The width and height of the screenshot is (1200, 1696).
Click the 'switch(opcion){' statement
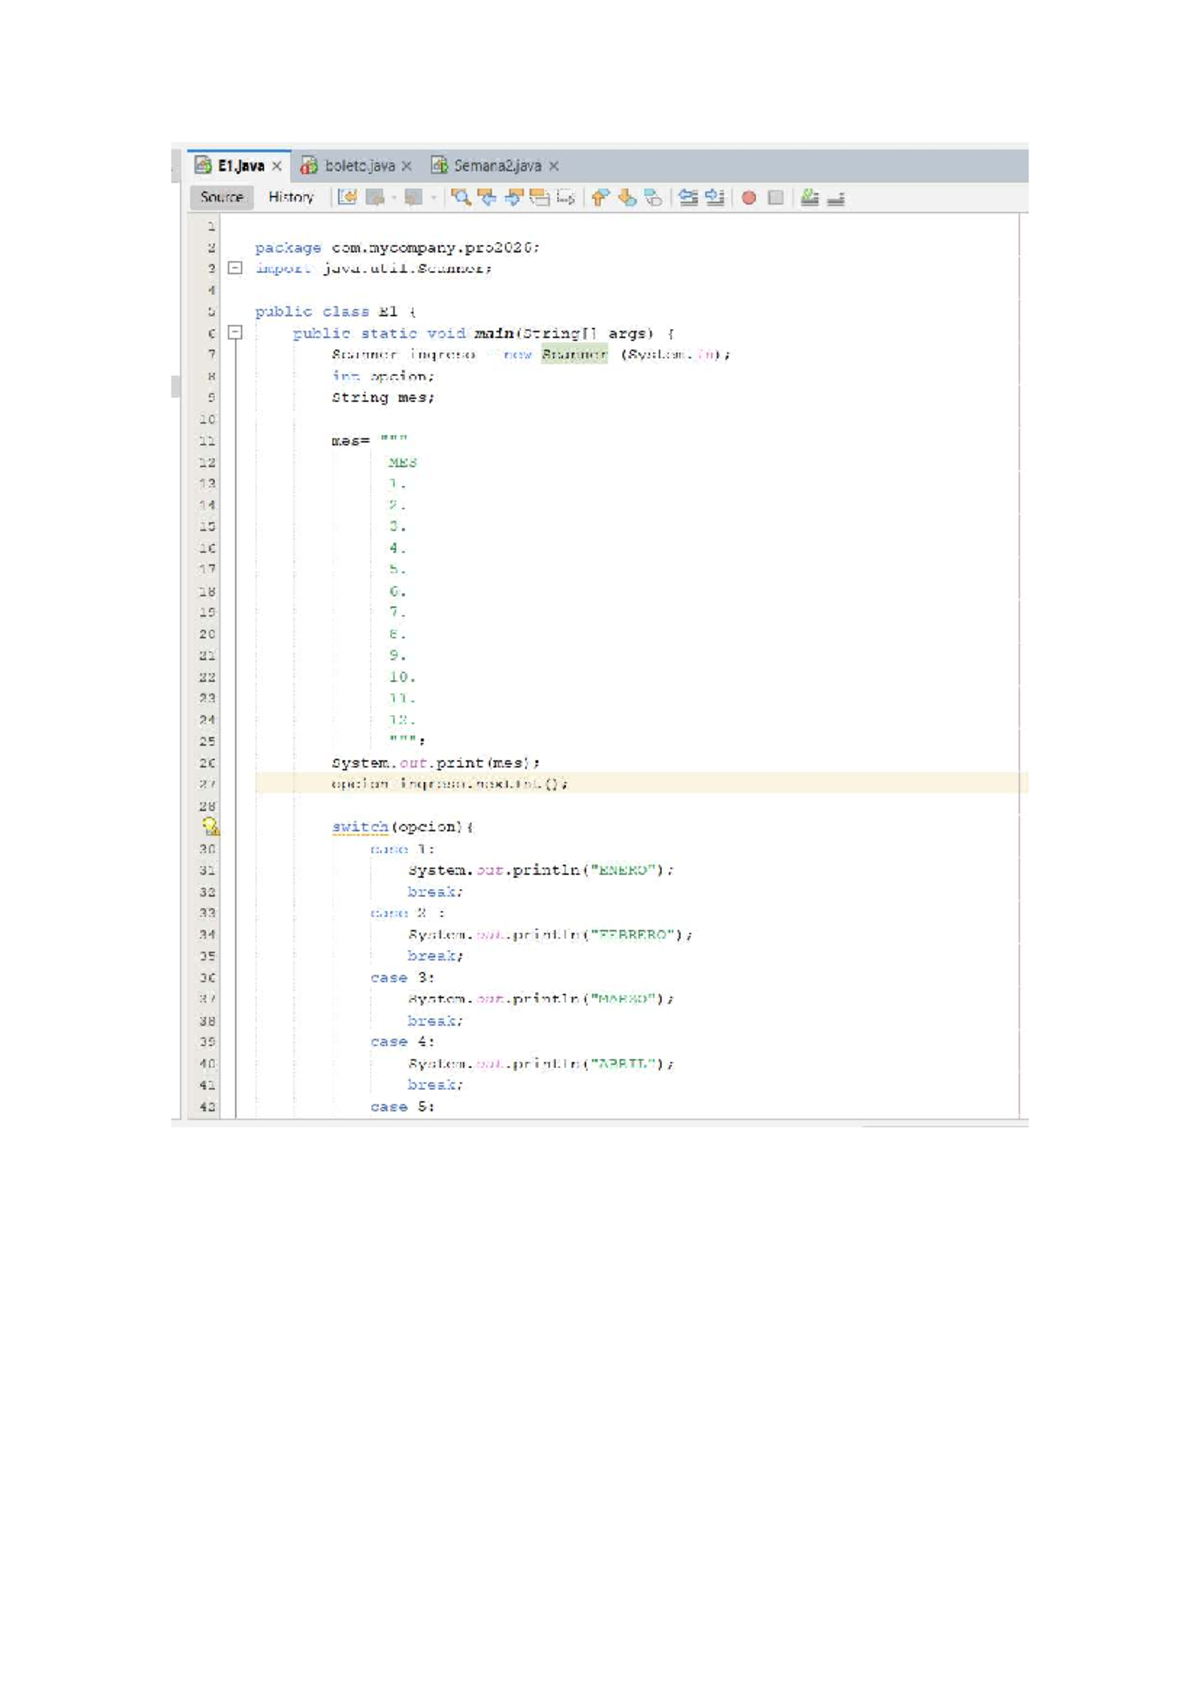pos(403,826)
